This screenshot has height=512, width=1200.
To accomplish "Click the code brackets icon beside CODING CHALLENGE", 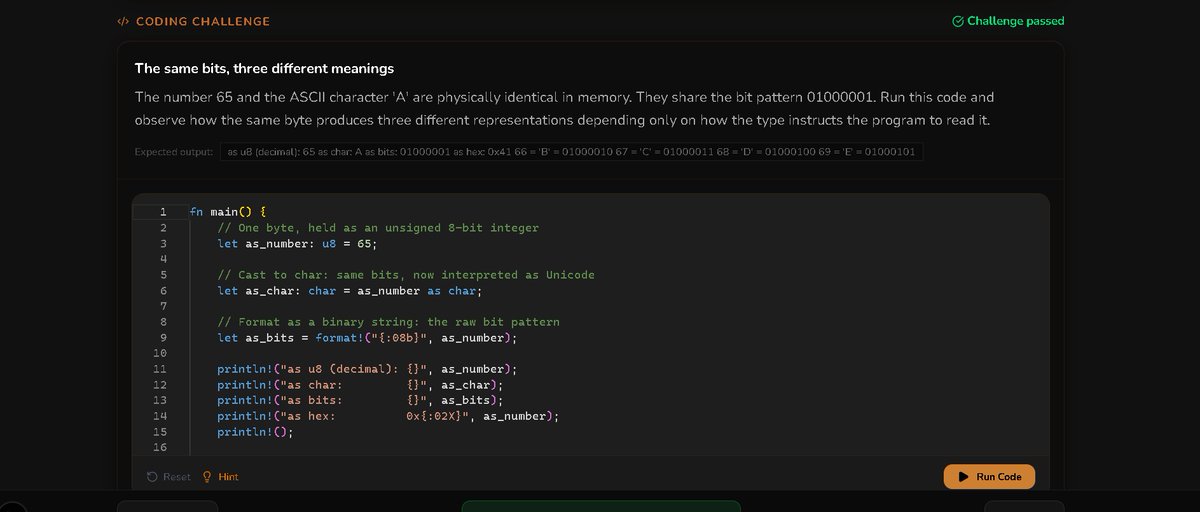I will tap(123, 21).
